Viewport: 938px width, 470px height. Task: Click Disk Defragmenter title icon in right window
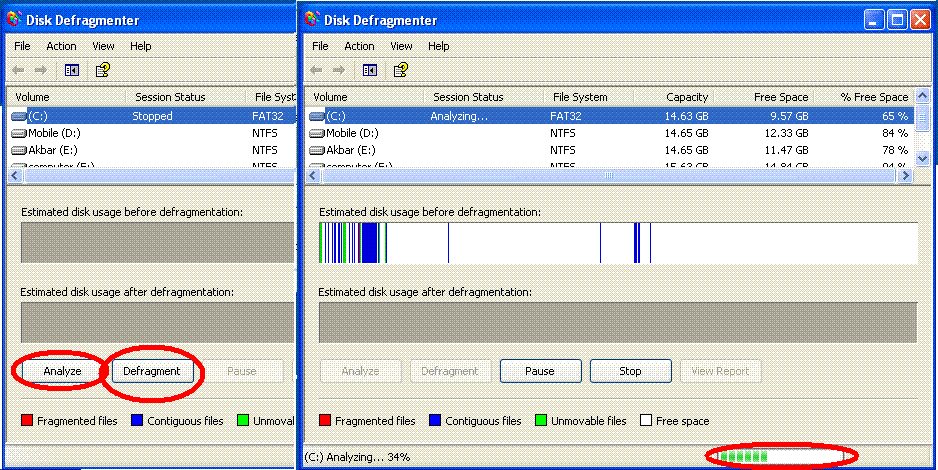(x=312, y=20)
